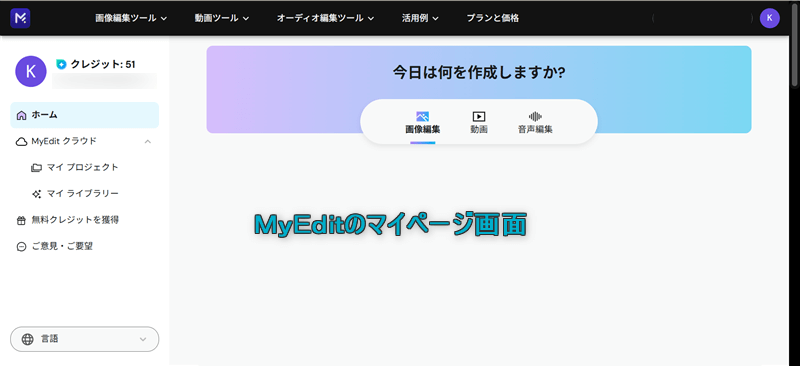Switch to the 動画 tab label
Viewport: 800px width, 366px height.
pos(479,129)
